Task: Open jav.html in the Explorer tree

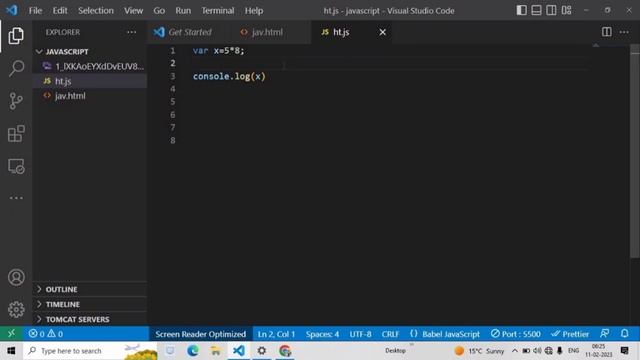Action: 90,96
